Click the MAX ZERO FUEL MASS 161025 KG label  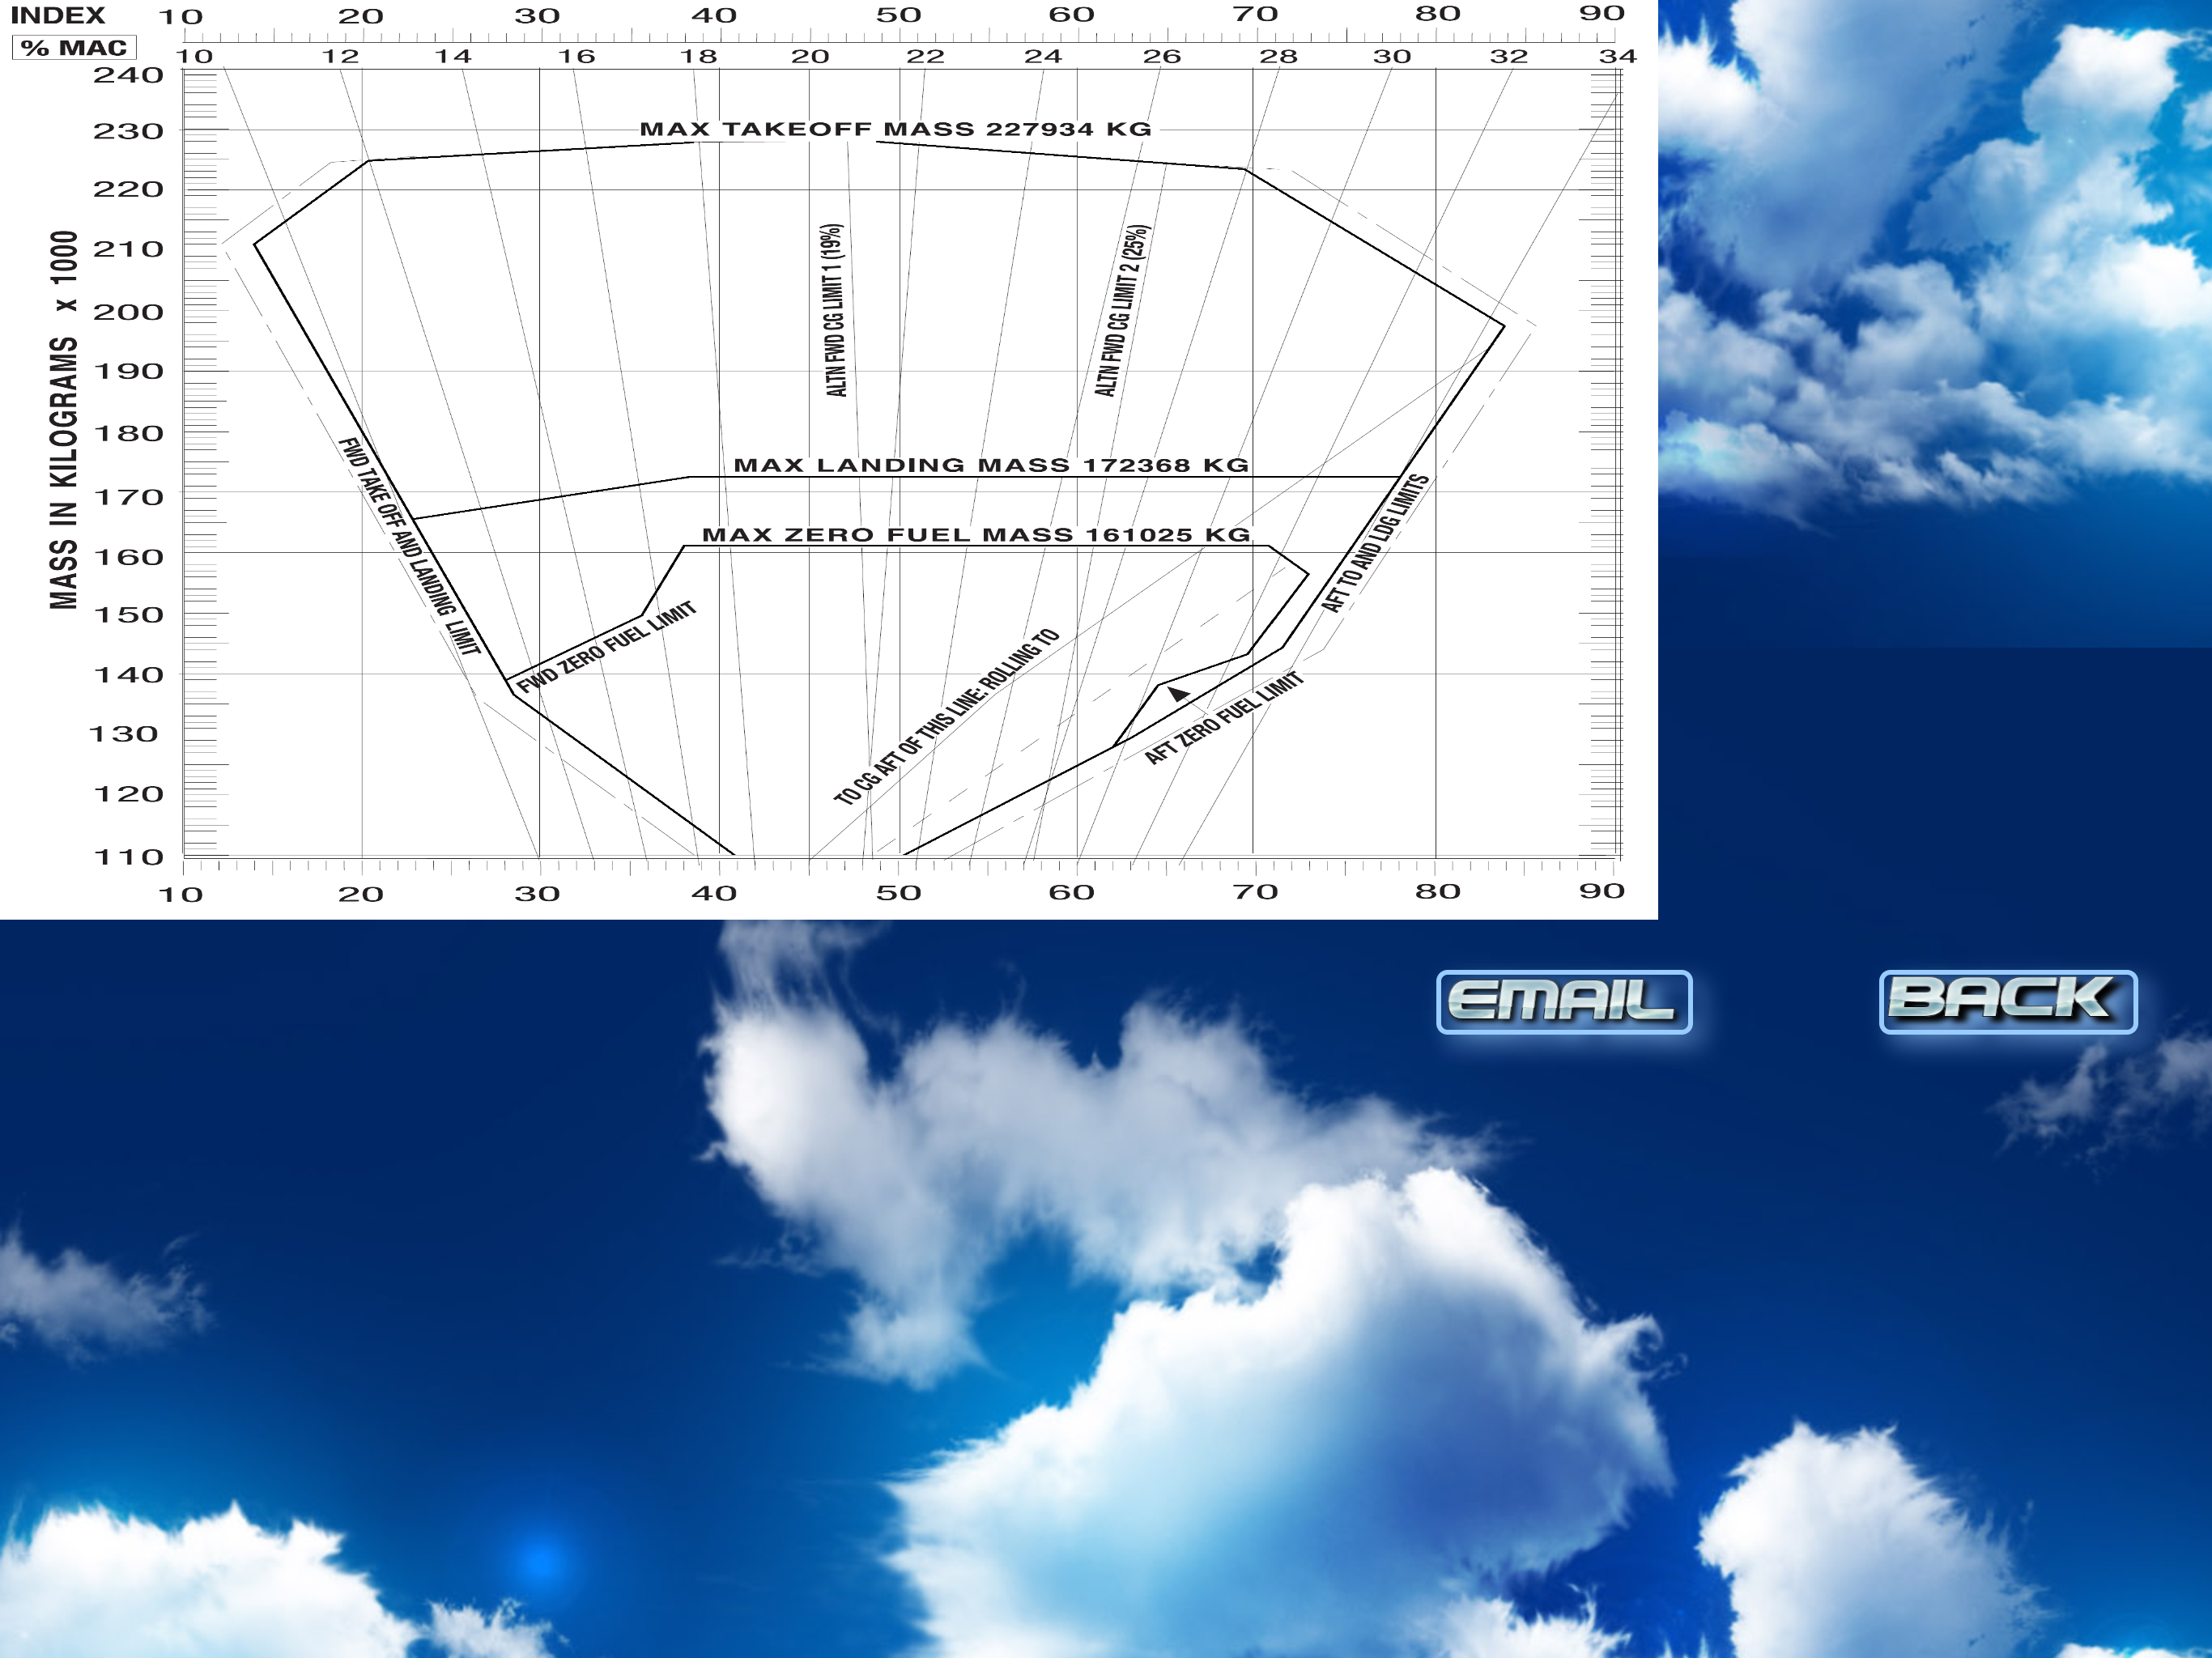coord(976,535)
